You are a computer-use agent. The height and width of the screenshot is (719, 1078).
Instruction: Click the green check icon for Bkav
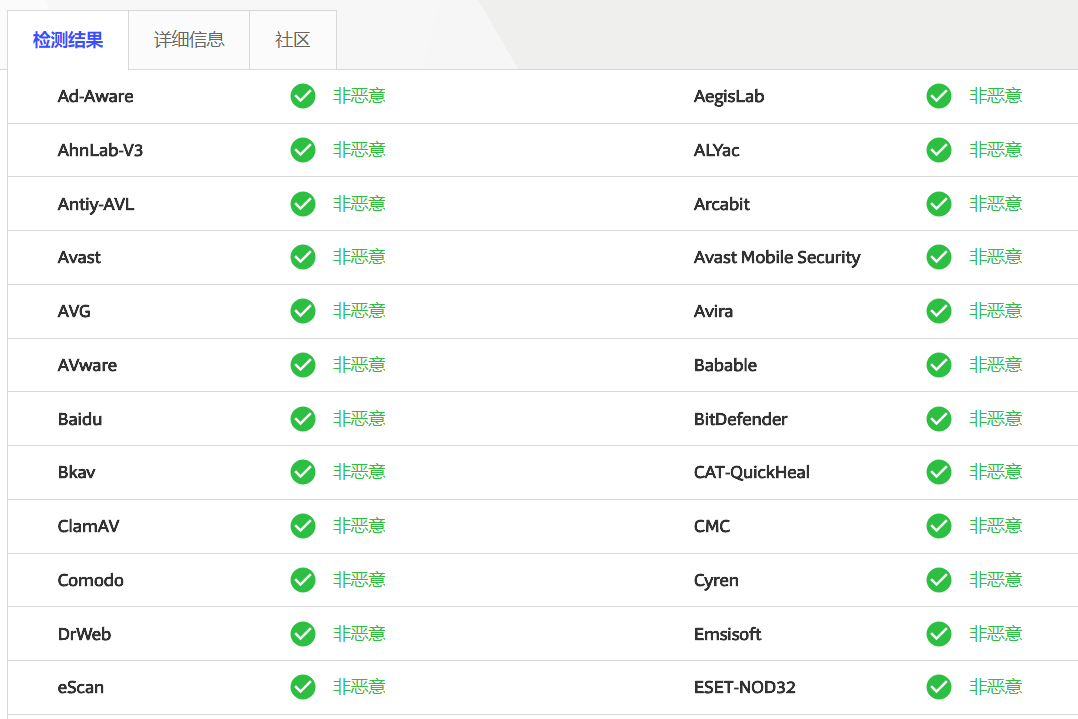[302, 472]
